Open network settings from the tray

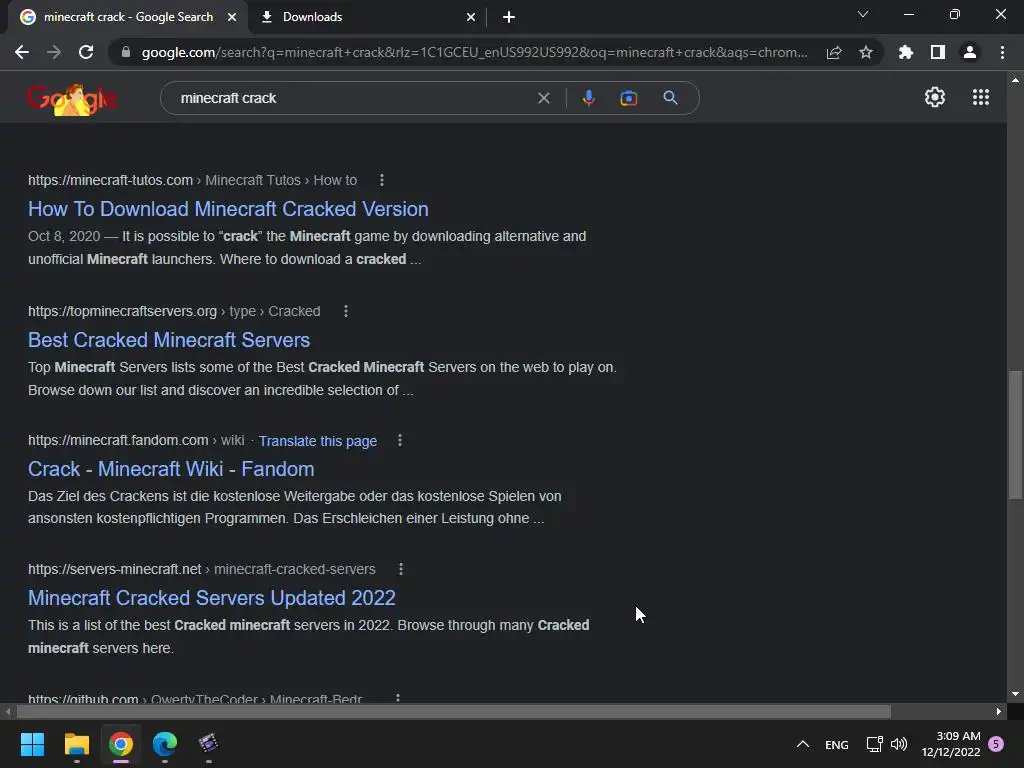click(874, 744)
